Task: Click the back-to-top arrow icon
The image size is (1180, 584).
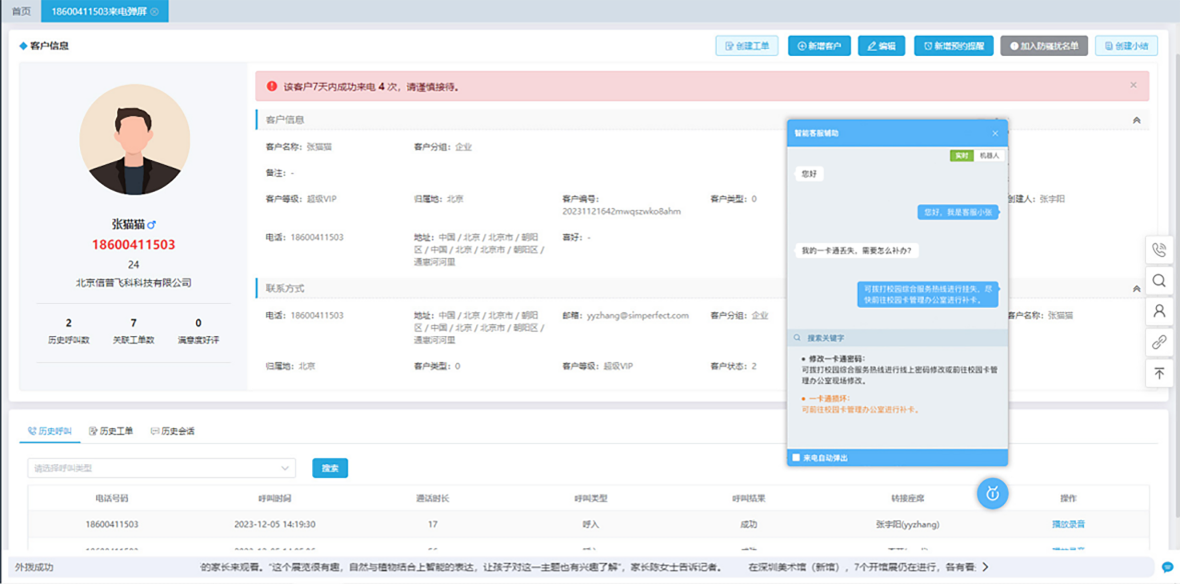Action: [1159, 373]
